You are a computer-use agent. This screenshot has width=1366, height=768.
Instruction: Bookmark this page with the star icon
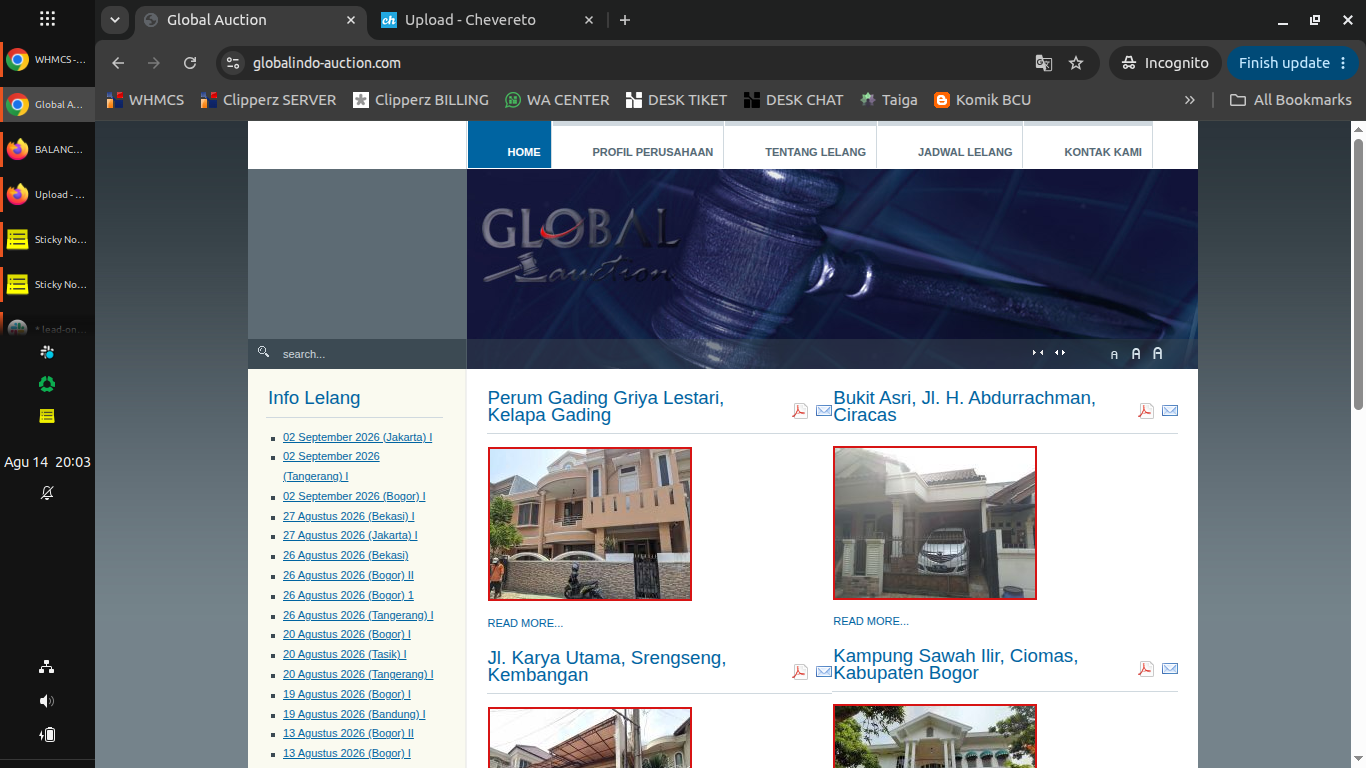pyautogui.click(x=1076, y=63)
